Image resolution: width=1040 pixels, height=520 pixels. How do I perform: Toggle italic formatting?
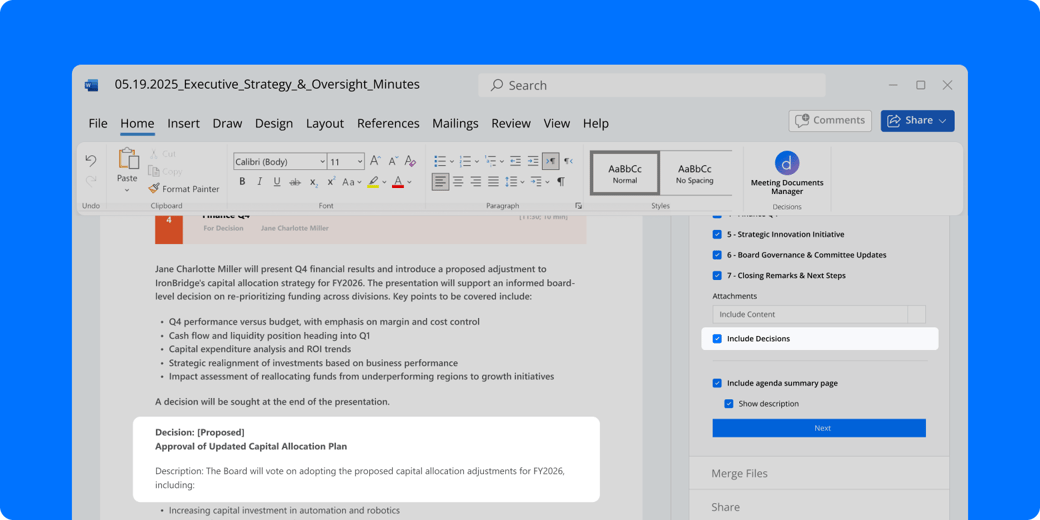259,182
